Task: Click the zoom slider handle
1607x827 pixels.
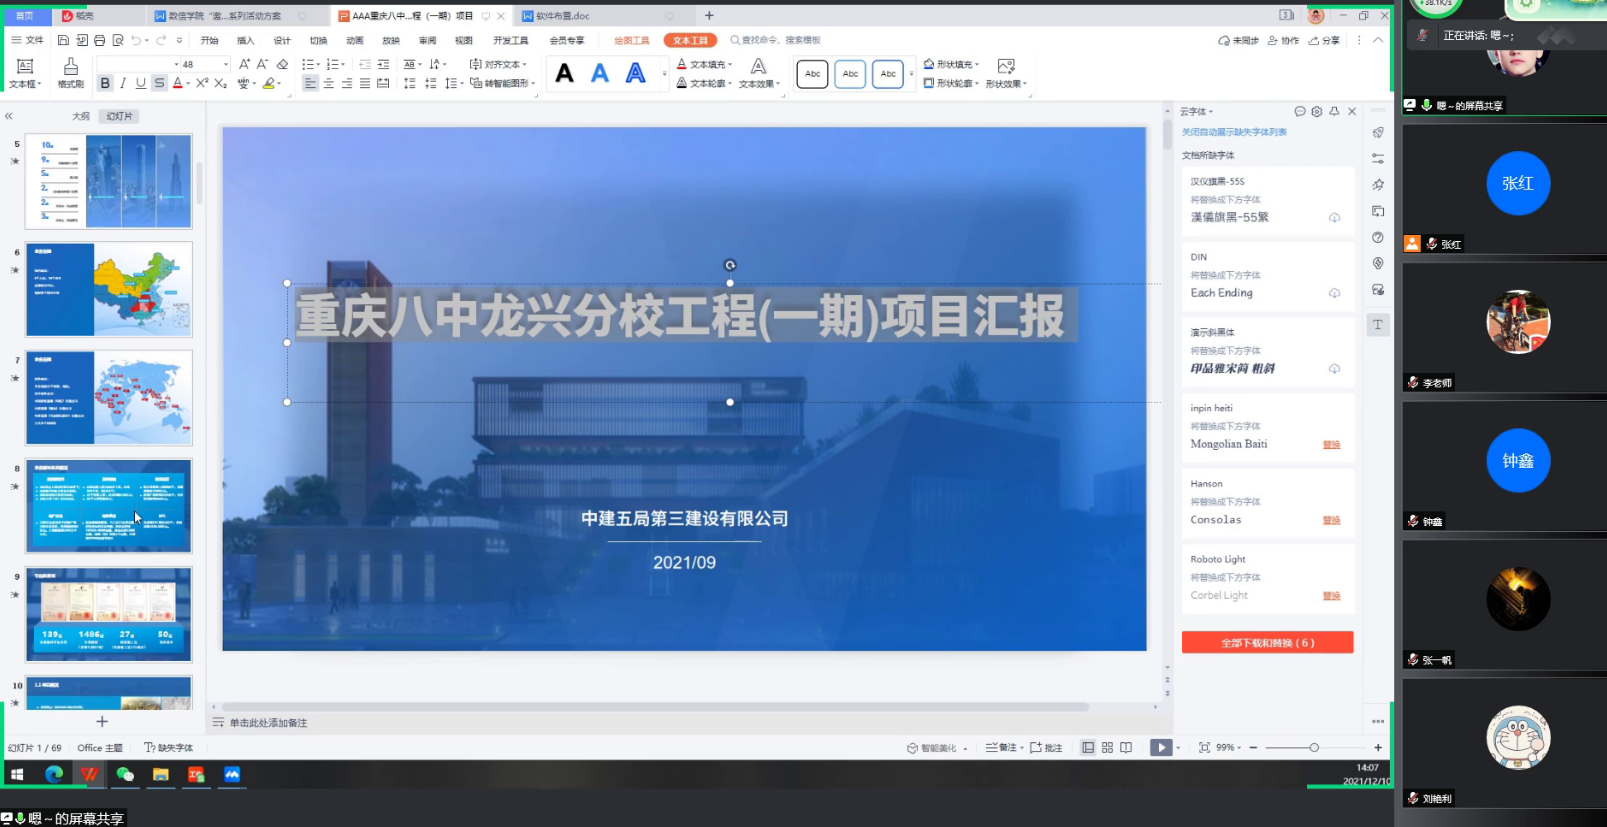Action: click(x=1314, y=747)
